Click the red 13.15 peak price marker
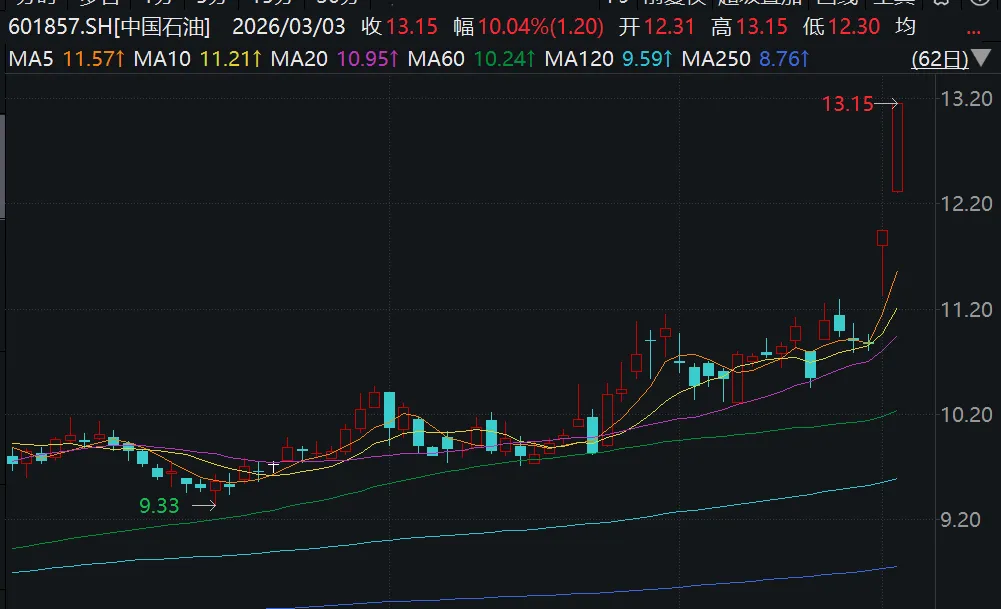The image size is (1001, 609). (847, 104)
